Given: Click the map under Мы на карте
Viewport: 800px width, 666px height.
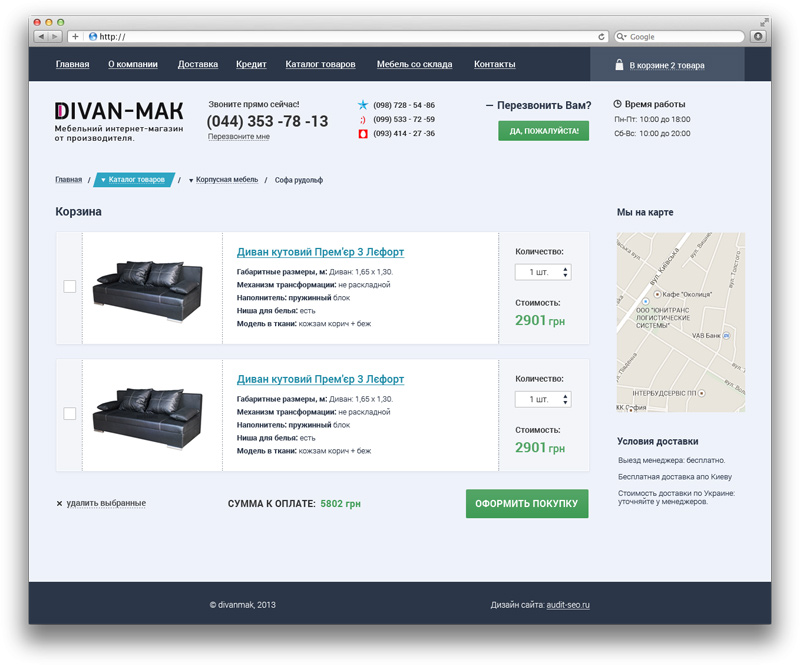Looking at the screenshot, I should (680, 322).
